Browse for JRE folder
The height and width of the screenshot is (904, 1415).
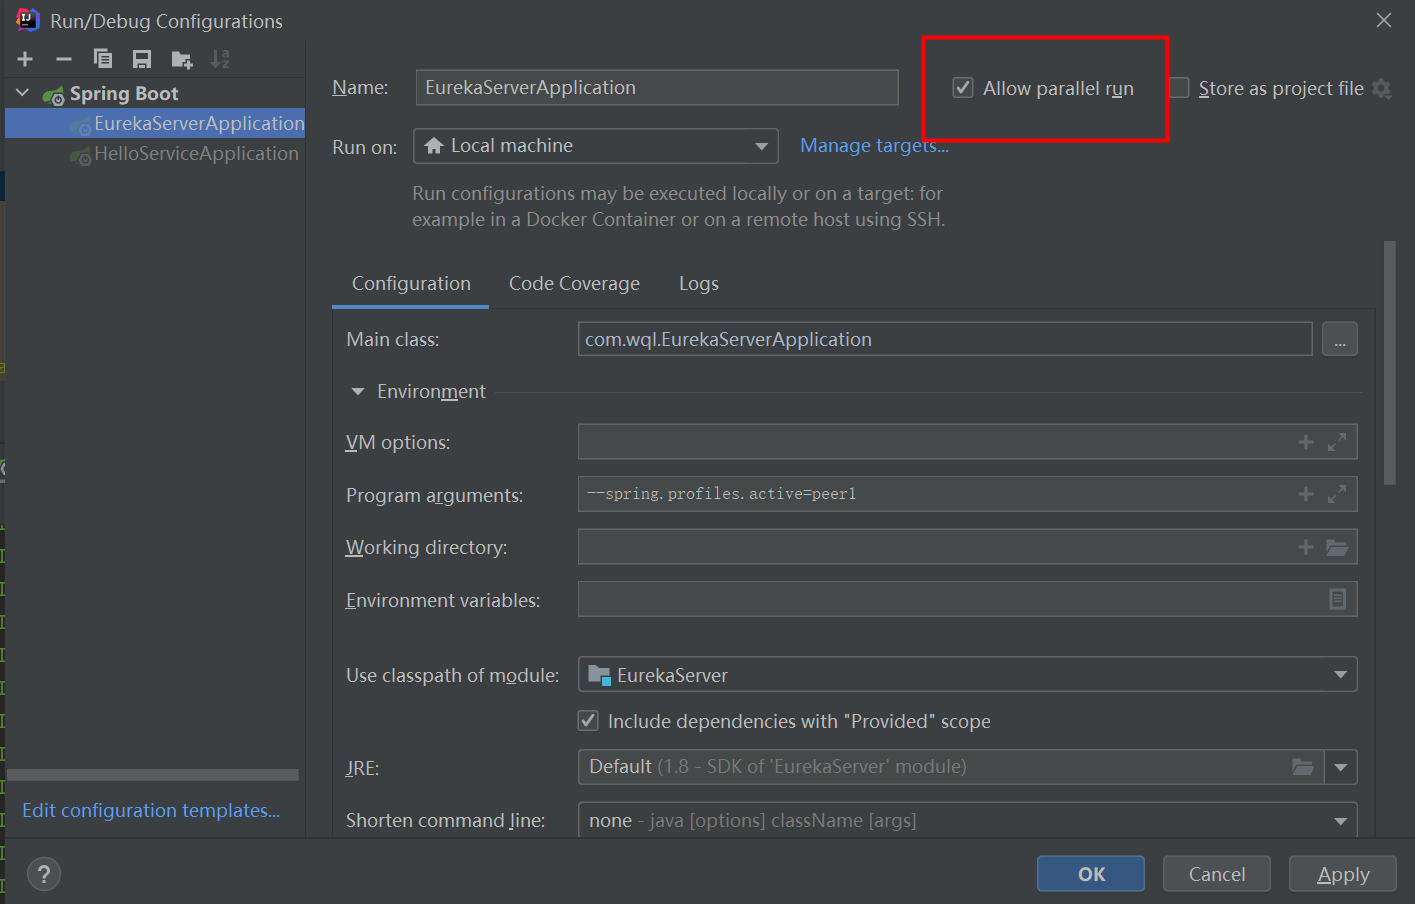pos(1303,767)
